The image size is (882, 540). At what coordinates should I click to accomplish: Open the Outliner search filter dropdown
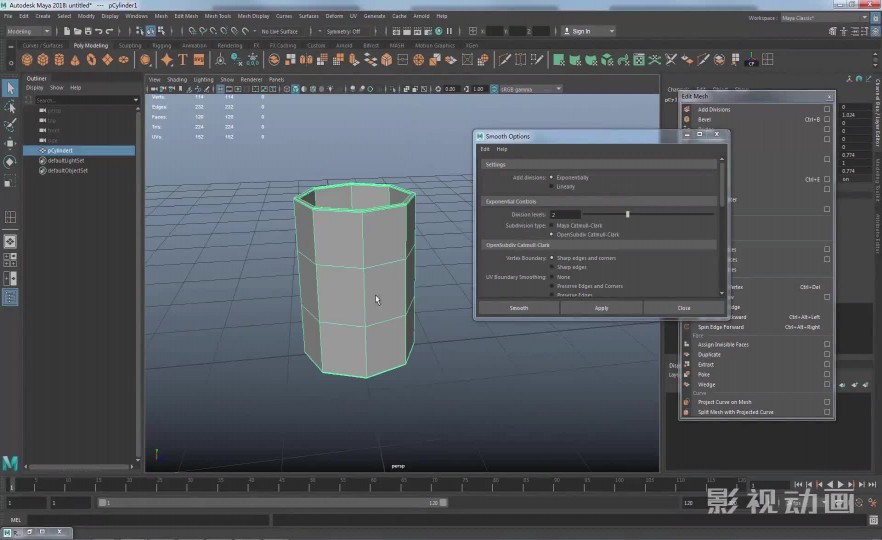(136, 100)
